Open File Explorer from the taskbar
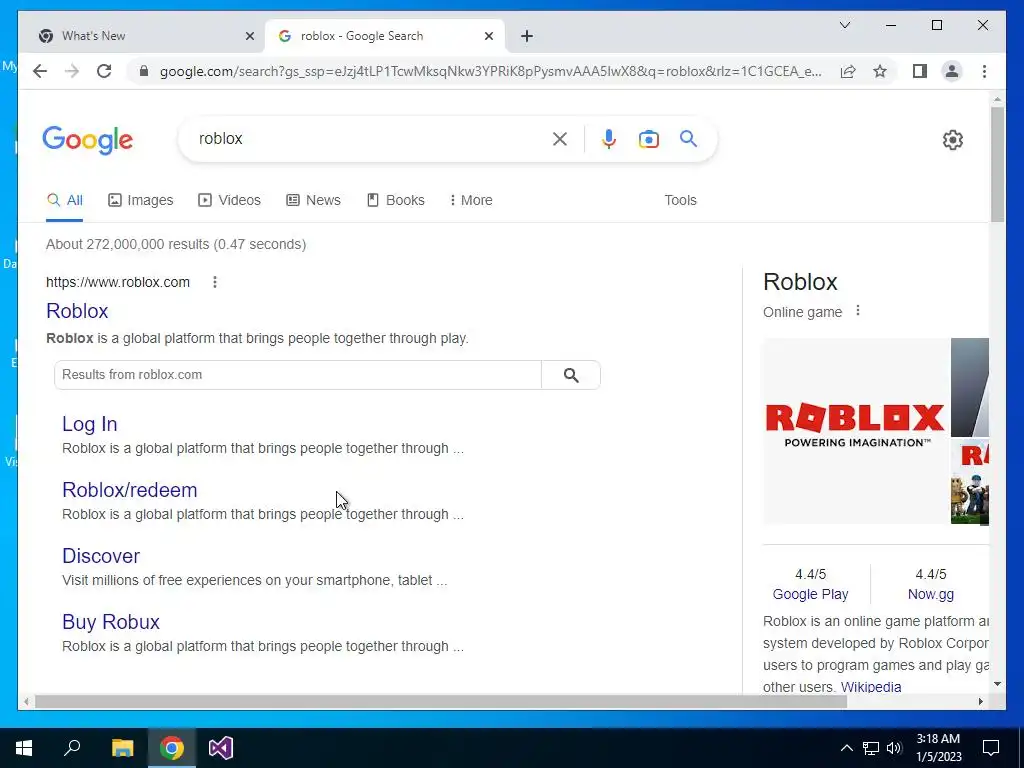Screen dimensions: 1024x768 (122, 748)
